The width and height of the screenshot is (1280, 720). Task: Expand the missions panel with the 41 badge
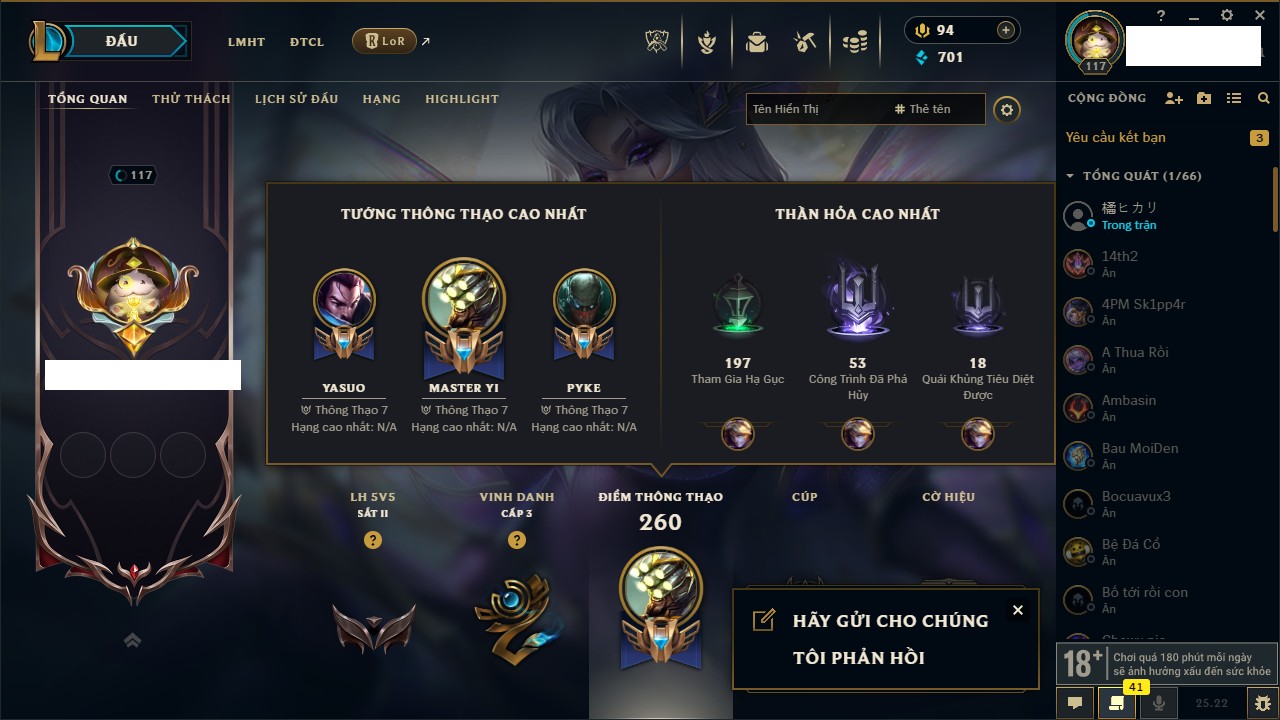pyautogui.click(x=1117, y=703)
